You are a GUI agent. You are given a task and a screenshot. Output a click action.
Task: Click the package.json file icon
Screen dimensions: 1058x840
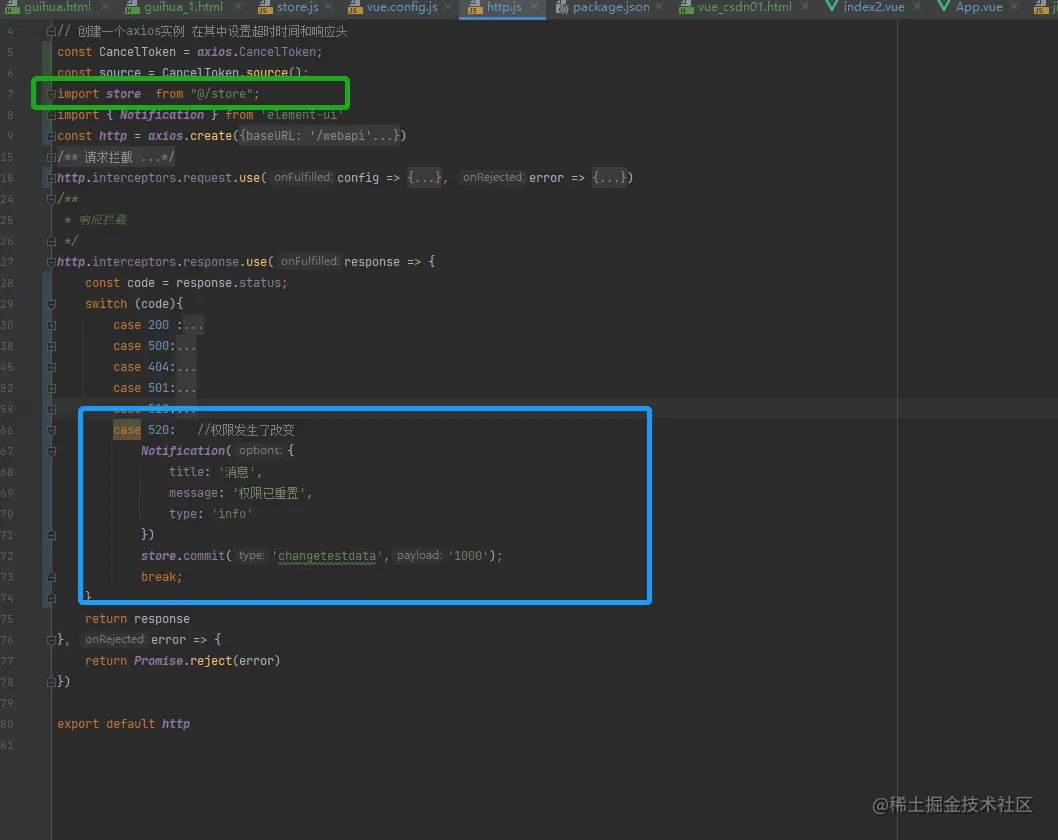point(561,7)
